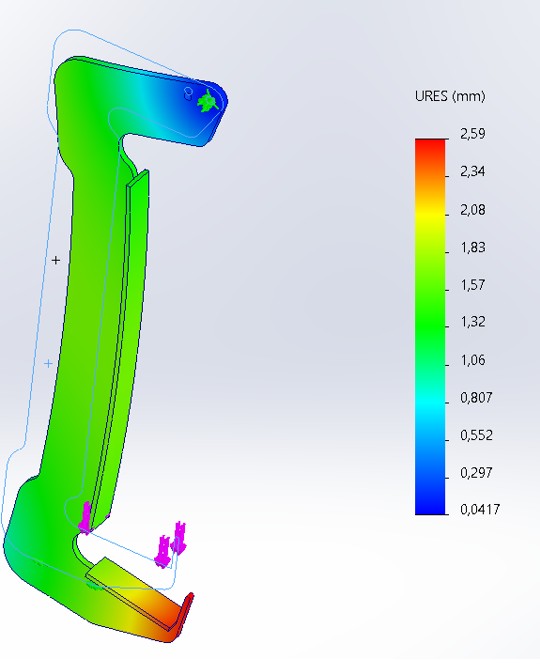Click the blue bottom of color scale
Screen dimensions: 540x671
coord(430,503)
